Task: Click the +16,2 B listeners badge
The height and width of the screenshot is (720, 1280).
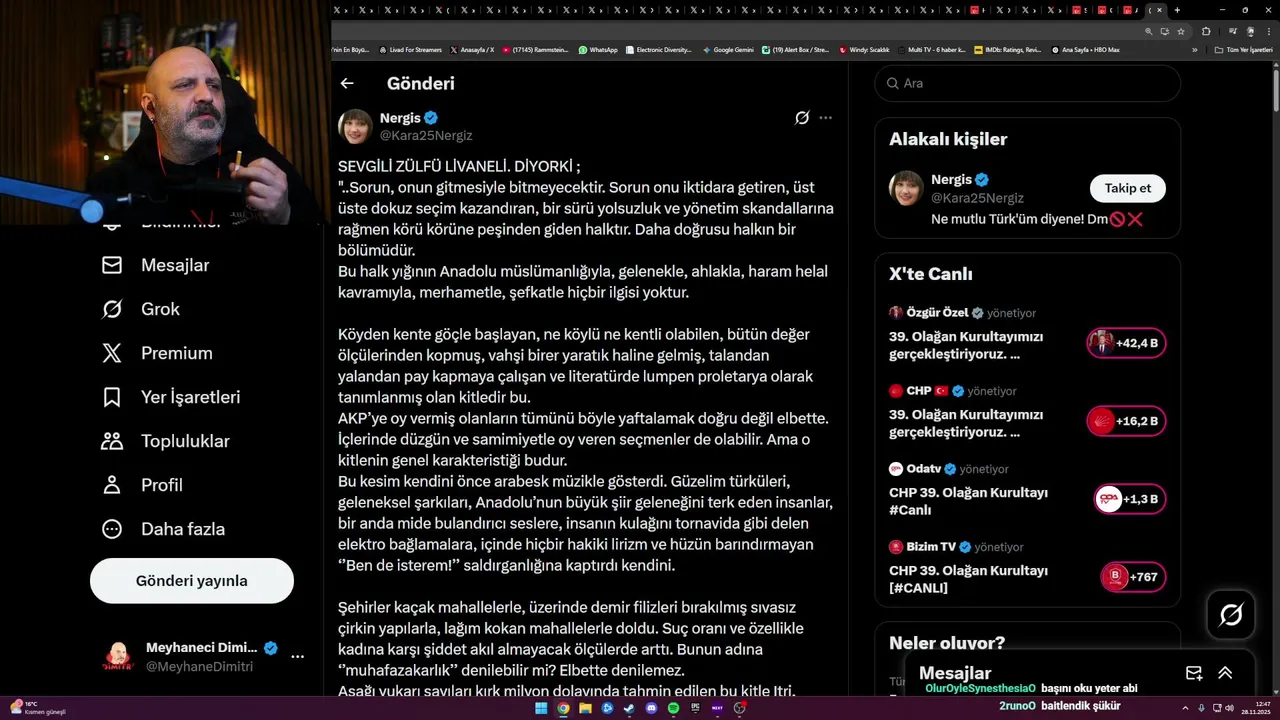Action: point(1126,421)
